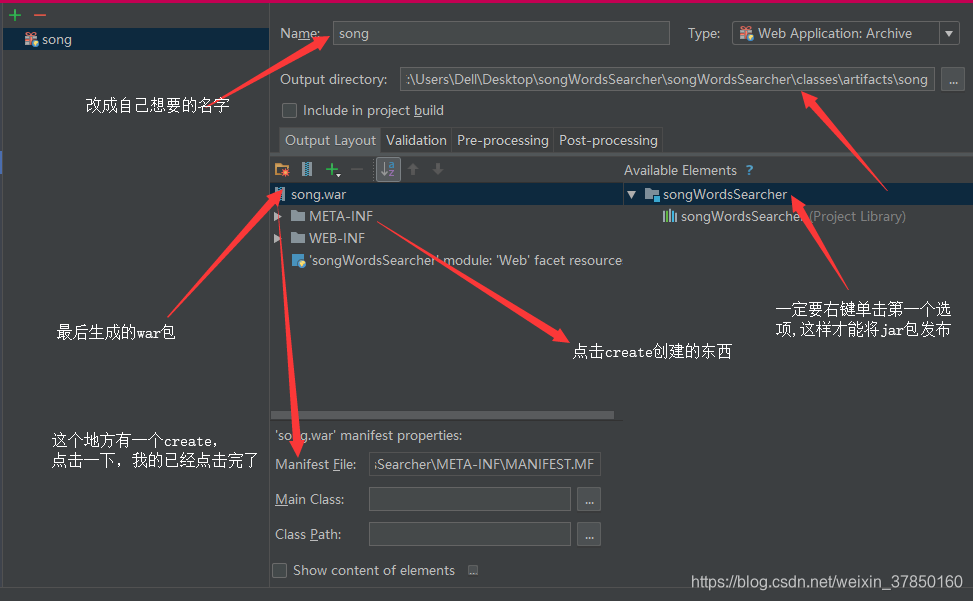Click the add copy of green plus

pos(333,169)
